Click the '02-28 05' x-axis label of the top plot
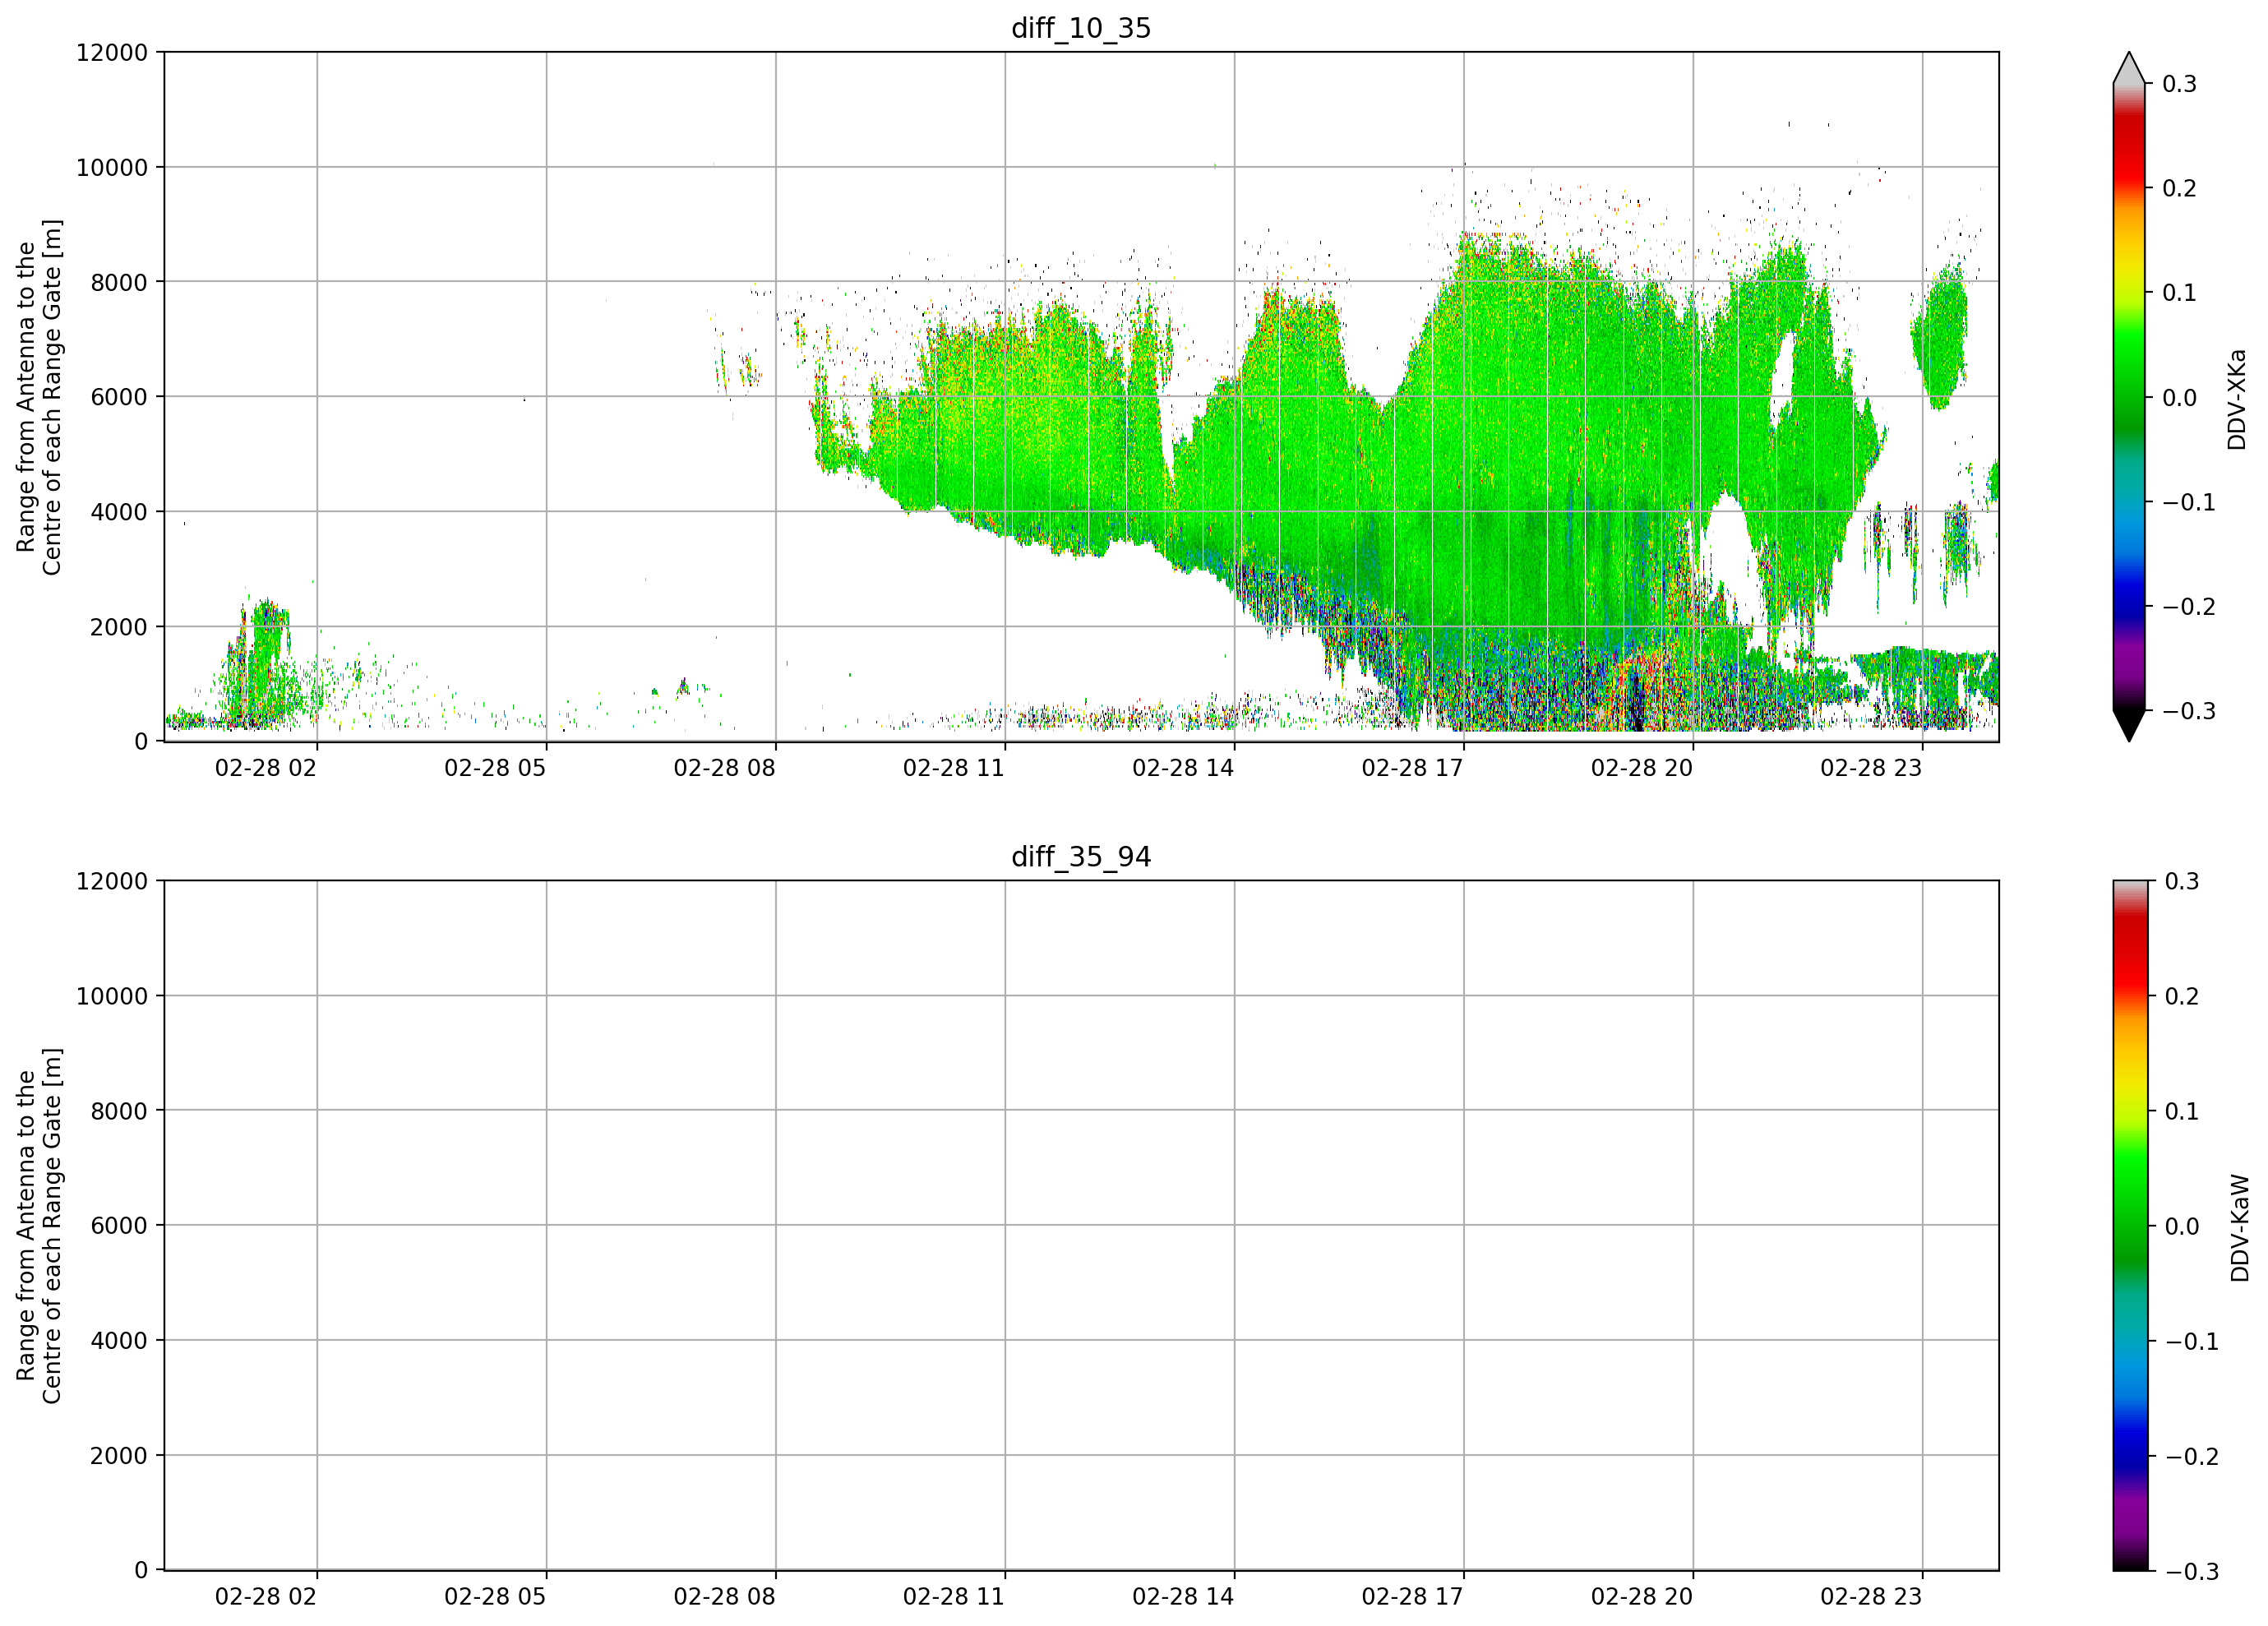This screenshot has width=2268, height=1626. click(x=495, y=768)
